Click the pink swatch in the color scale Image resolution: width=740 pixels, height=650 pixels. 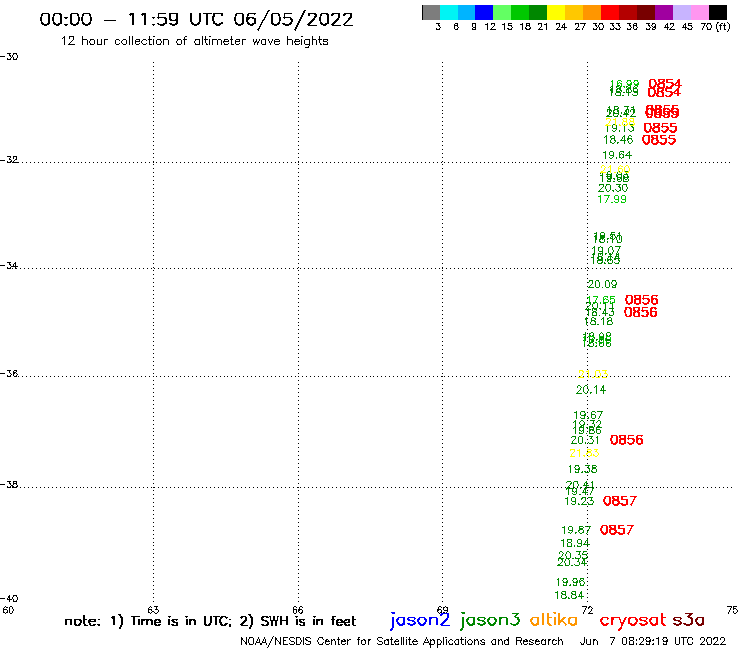(x=699, y=12)
